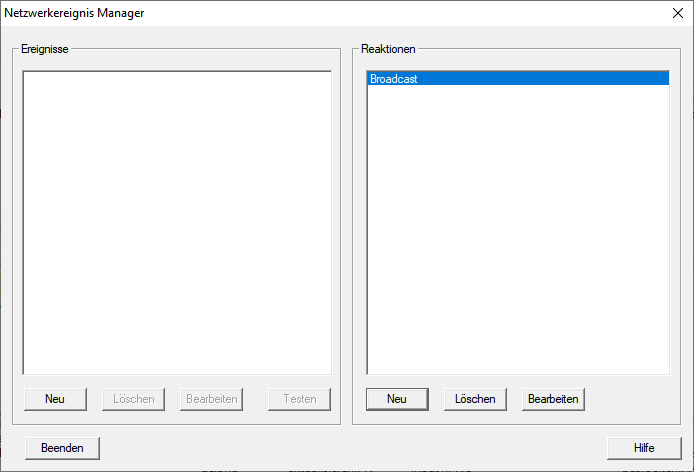The image size is (694, 472).
Task: Click the gap between Ereignisse Bearbeiten and Testen
Action: (x=255, y=399)
